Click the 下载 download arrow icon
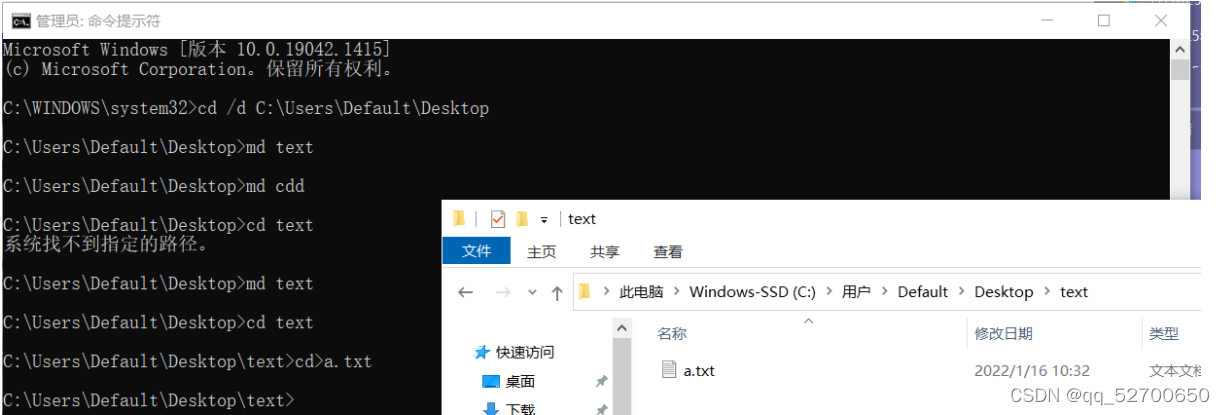The width and height of the screenshot is (1225, 415). coord(490,408)
